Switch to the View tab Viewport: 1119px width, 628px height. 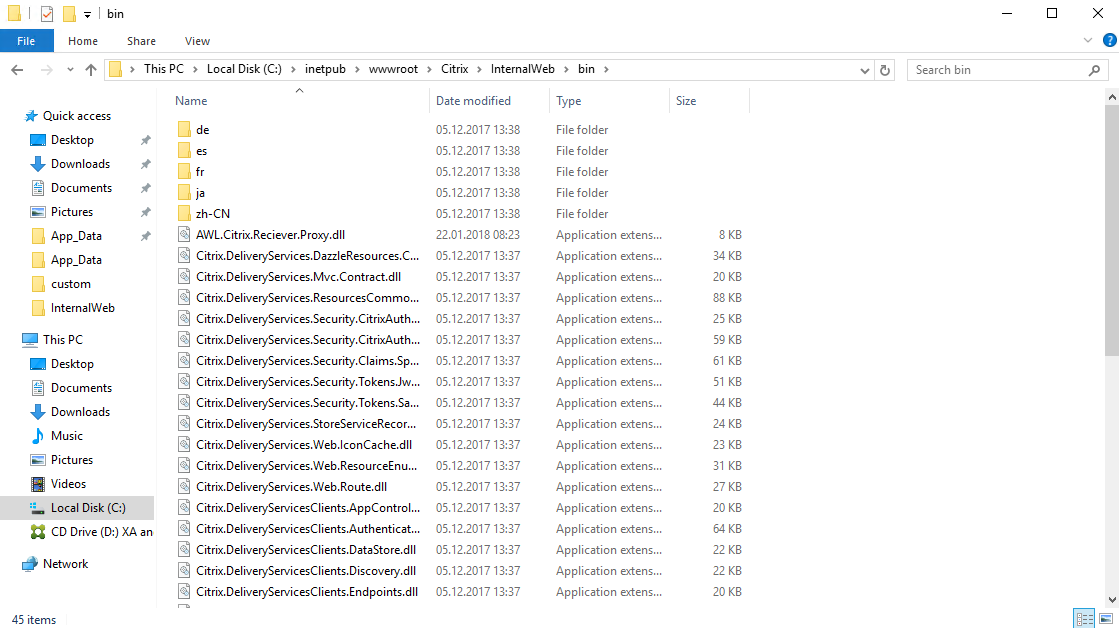(197, 41)
